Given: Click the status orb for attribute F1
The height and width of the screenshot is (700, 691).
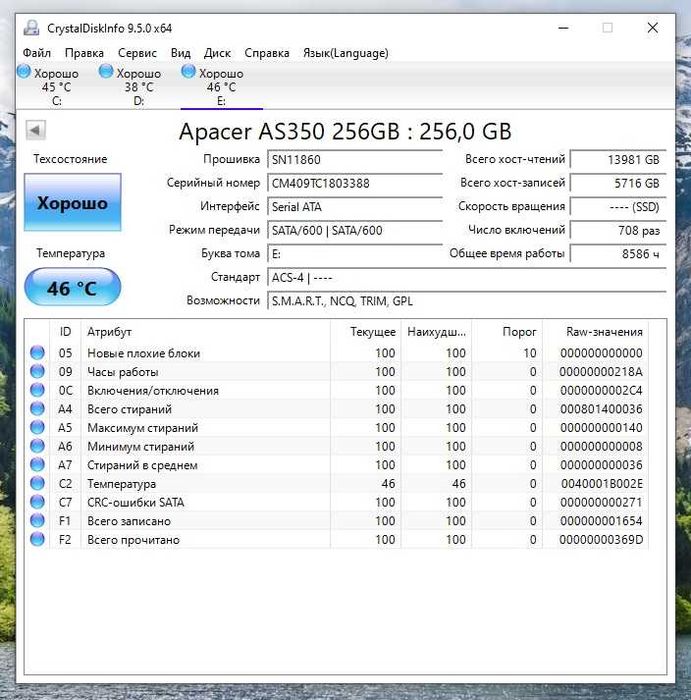Looking at the screenshot, I should pyautogui.click(x=37, y=521).
